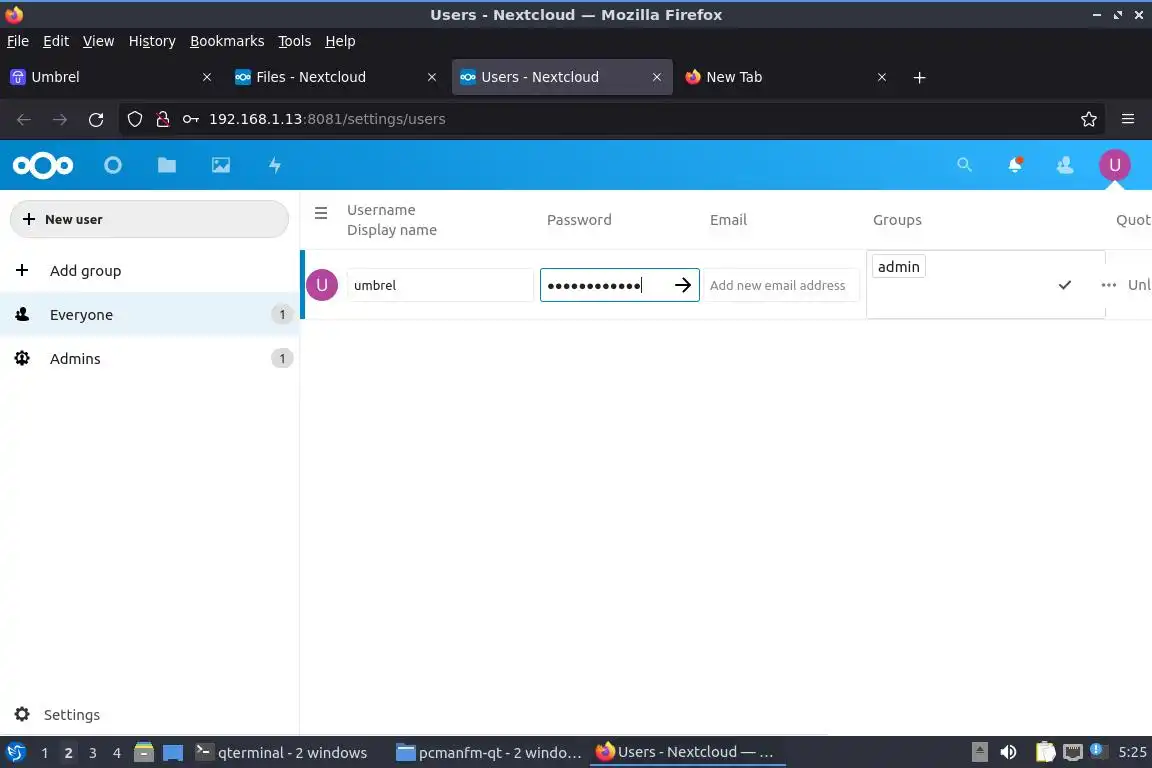This screenshot has width=1152, height=768.
Task: Open the Help menu
Action: pos(340,41)
